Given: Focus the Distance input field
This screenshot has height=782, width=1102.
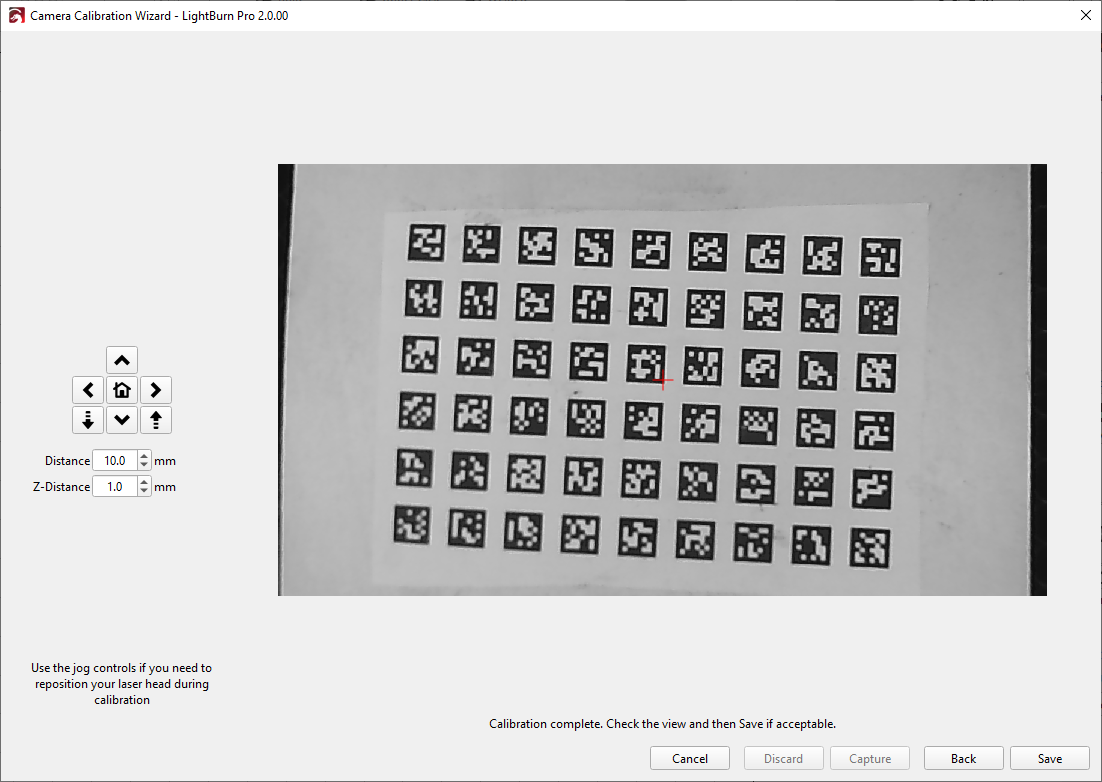Looking at the screenshot, I should pos(114,461).
